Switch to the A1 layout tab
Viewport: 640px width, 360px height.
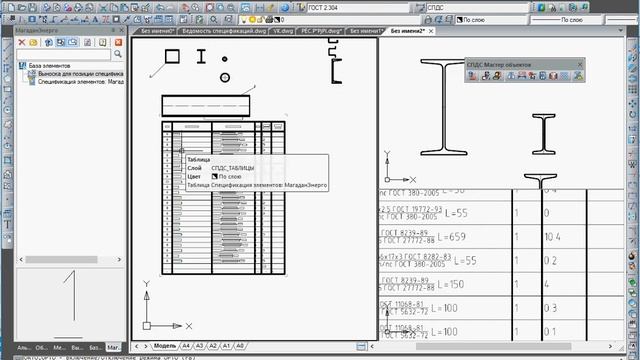226,346
